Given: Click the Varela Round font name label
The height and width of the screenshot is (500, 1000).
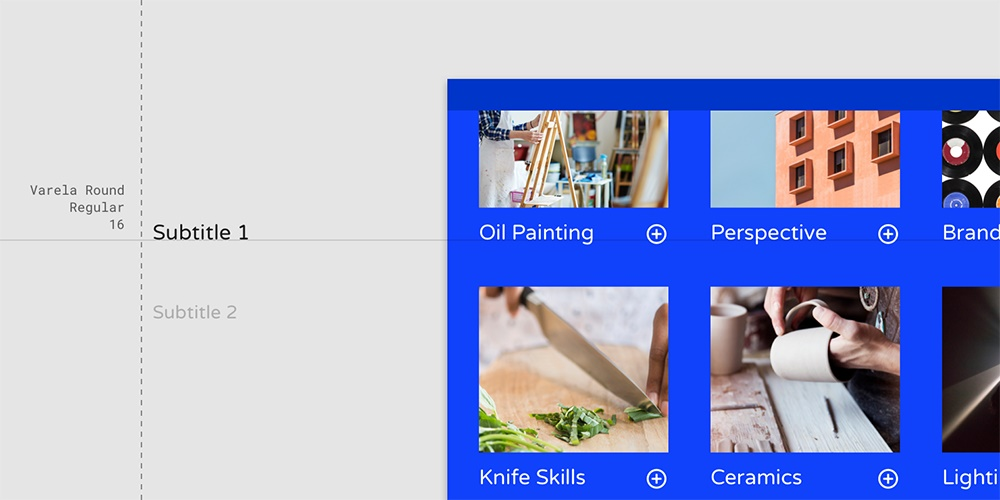Looking at the screenshot, I should point(77,190).
